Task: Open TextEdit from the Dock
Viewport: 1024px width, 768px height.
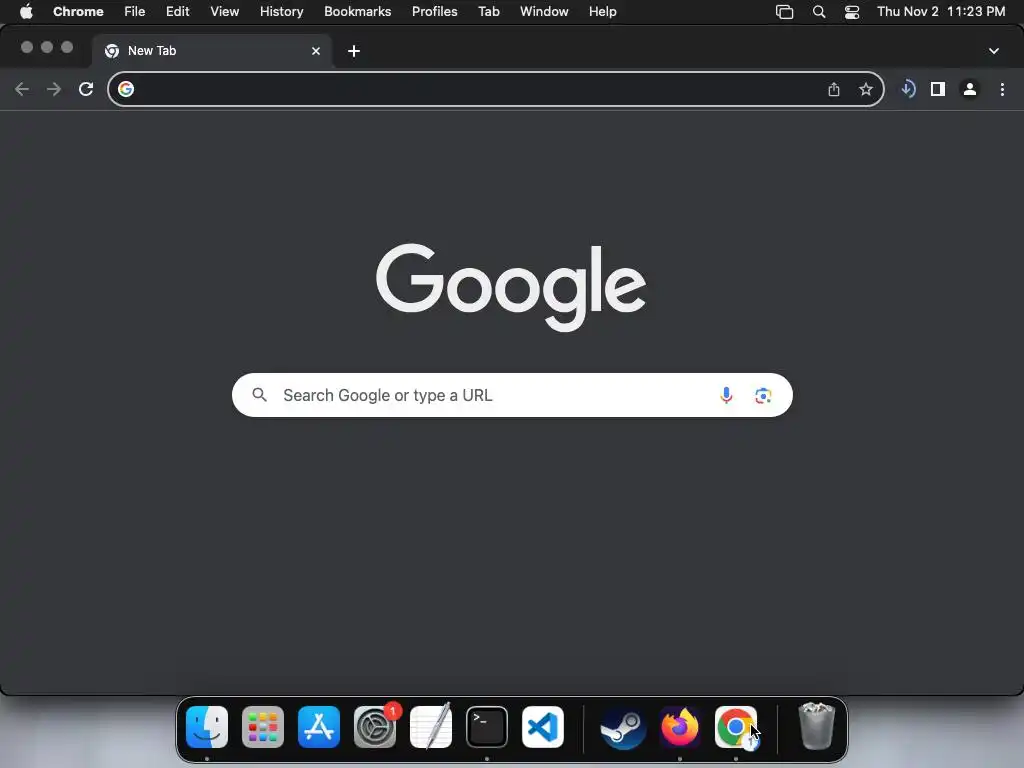Action: click(431, 727)
